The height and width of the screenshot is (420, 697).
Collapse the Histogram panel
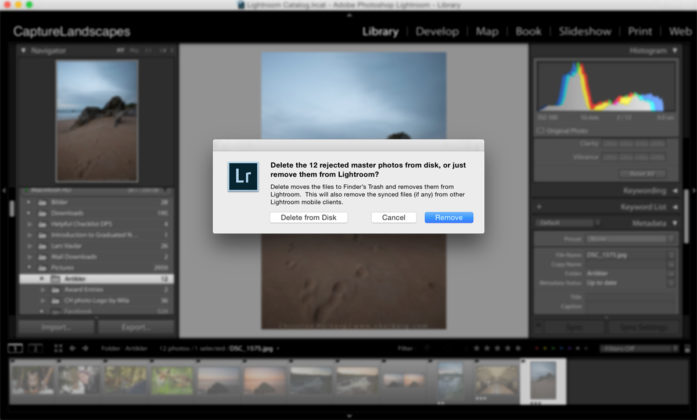click(x=675, y=51)
